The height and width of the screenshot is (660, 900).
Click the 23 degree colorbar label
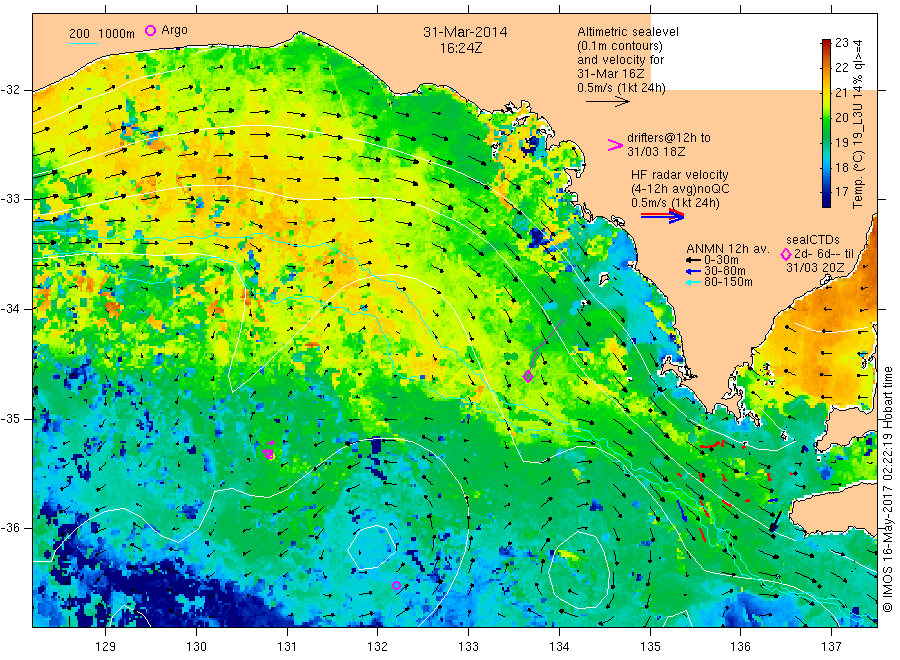coord(841,42)
